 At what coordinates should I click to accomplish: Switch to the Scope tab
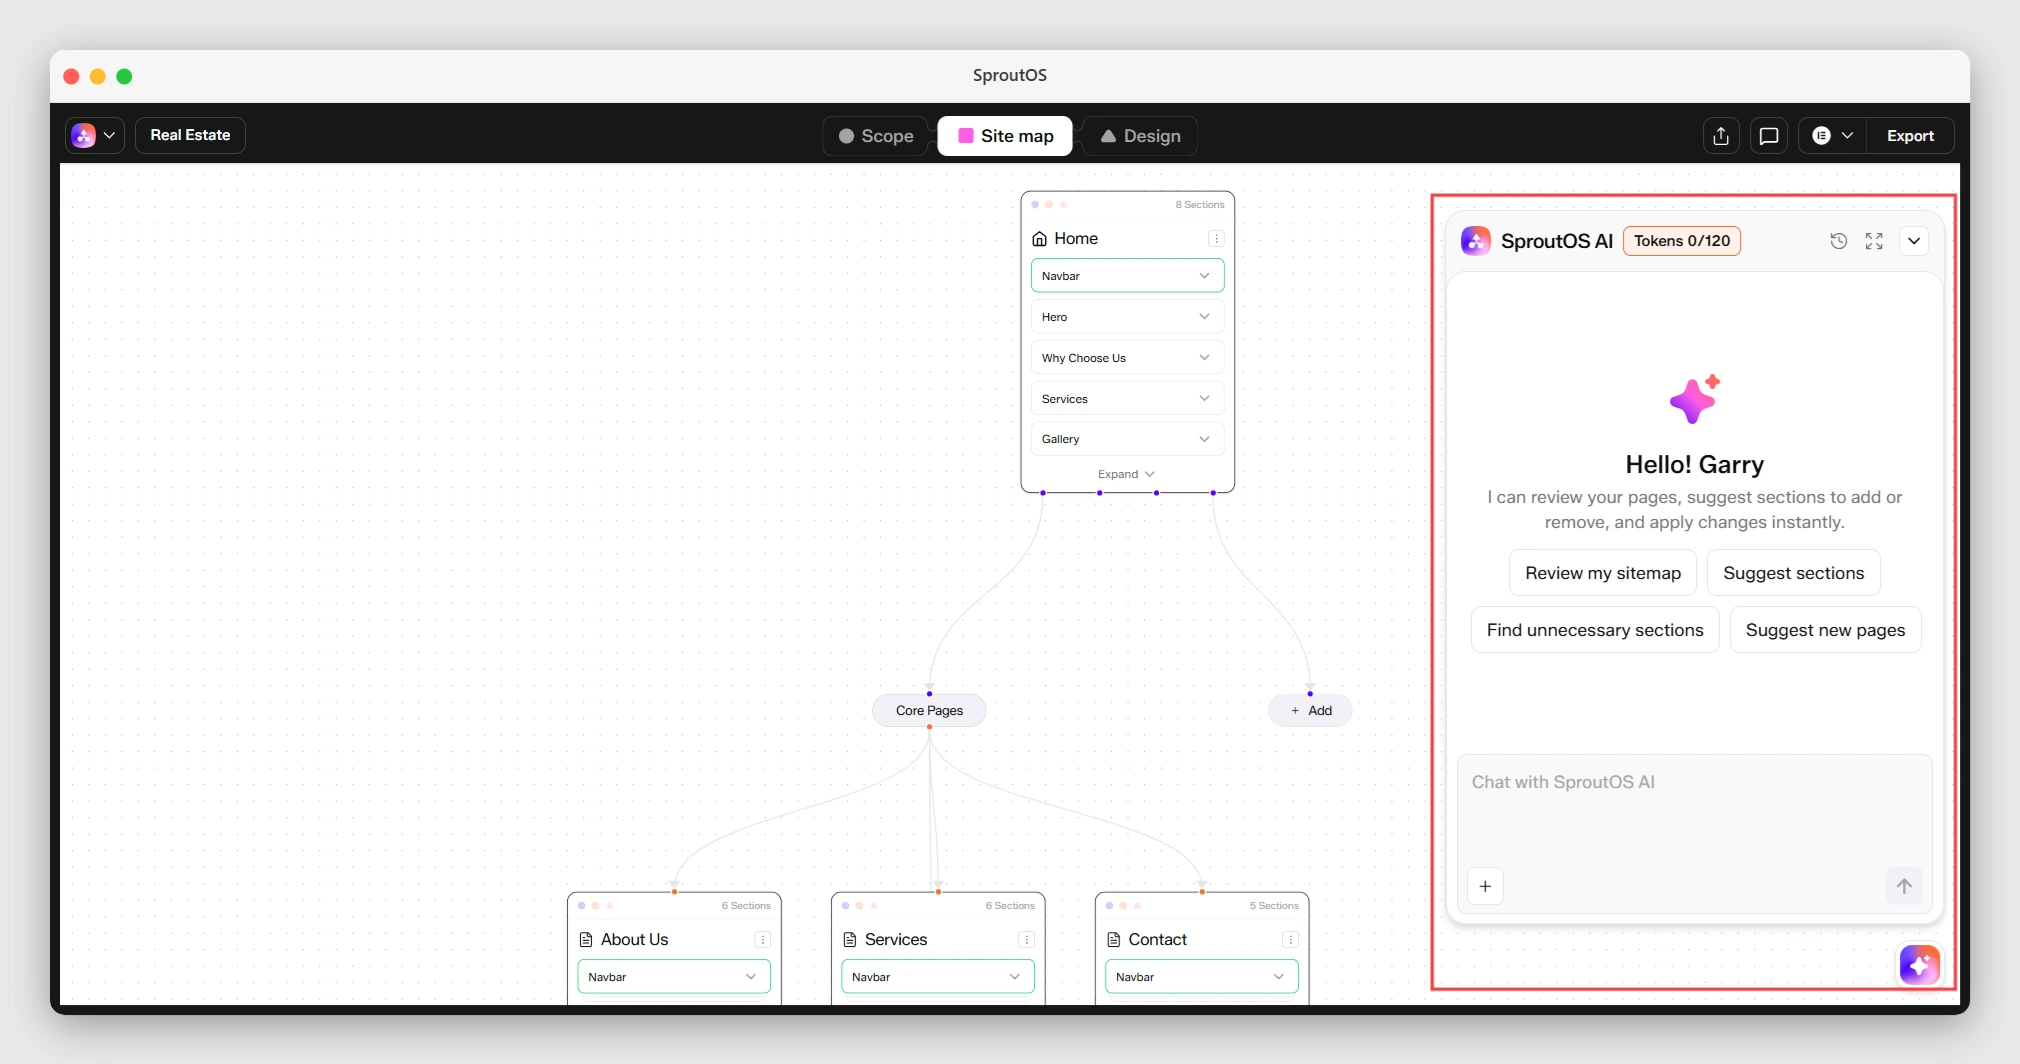[x=874, y=135]
